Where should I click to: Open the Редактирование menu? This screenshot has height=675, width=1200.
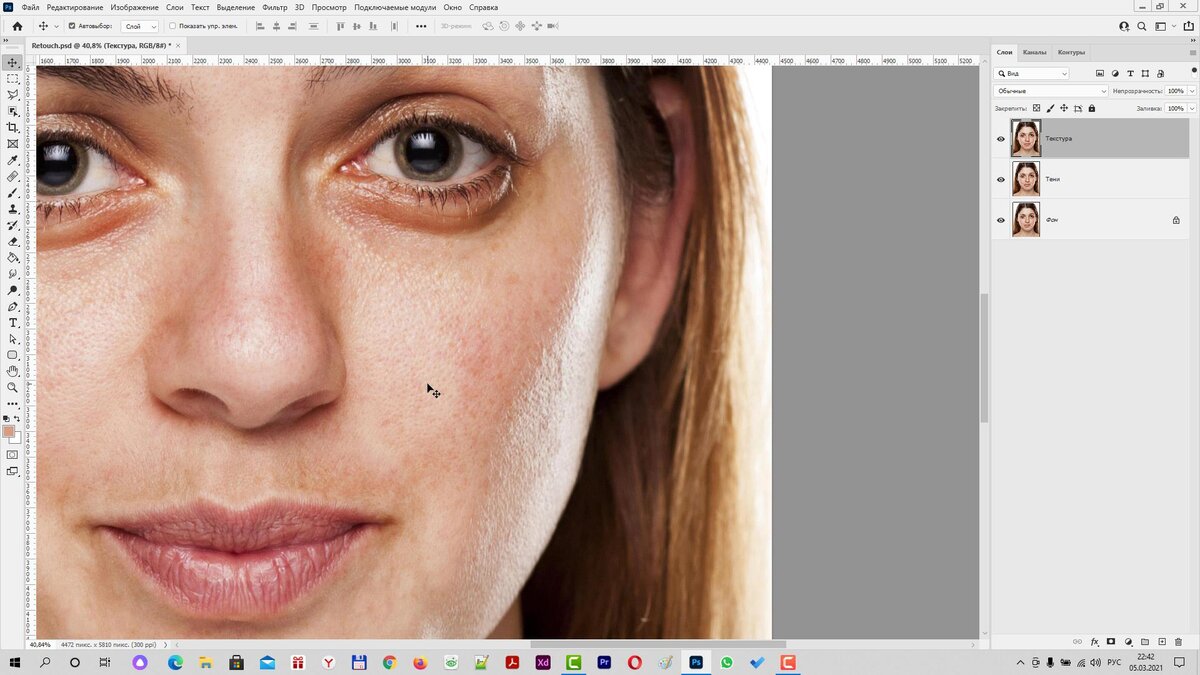pos(75,7)
